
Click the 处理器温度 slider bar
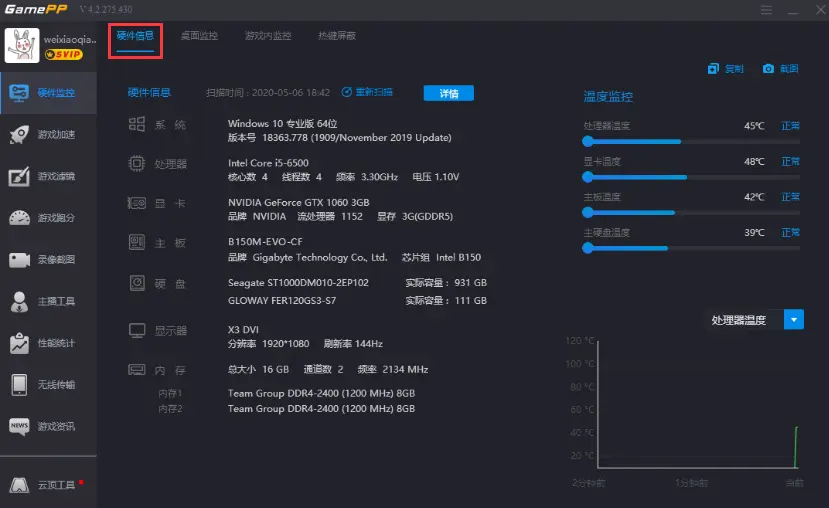[x=690, y=141]
